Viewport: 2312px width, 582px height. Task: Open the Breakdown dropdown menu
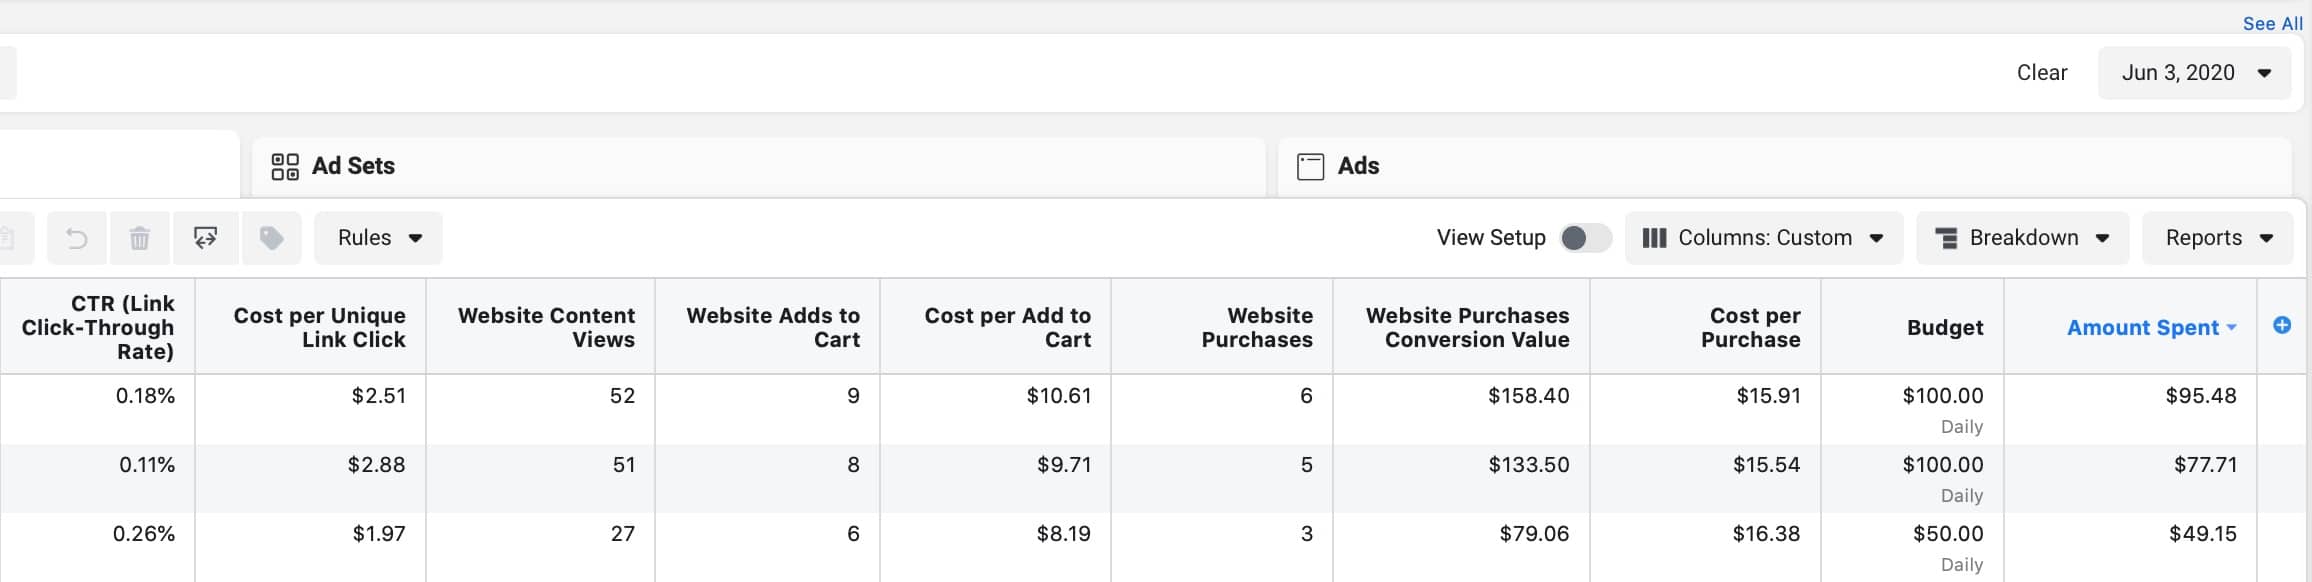tap(2022, 238)
